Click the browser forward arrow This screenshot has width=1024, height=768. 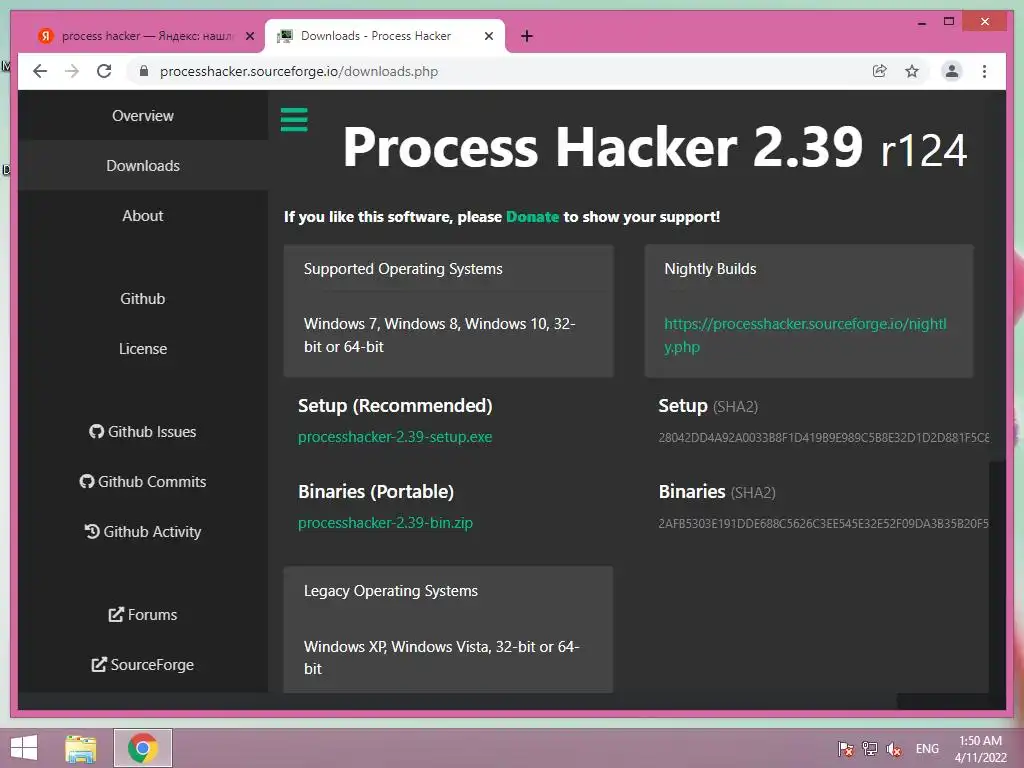pyautogui.click(x=72, y=71)
